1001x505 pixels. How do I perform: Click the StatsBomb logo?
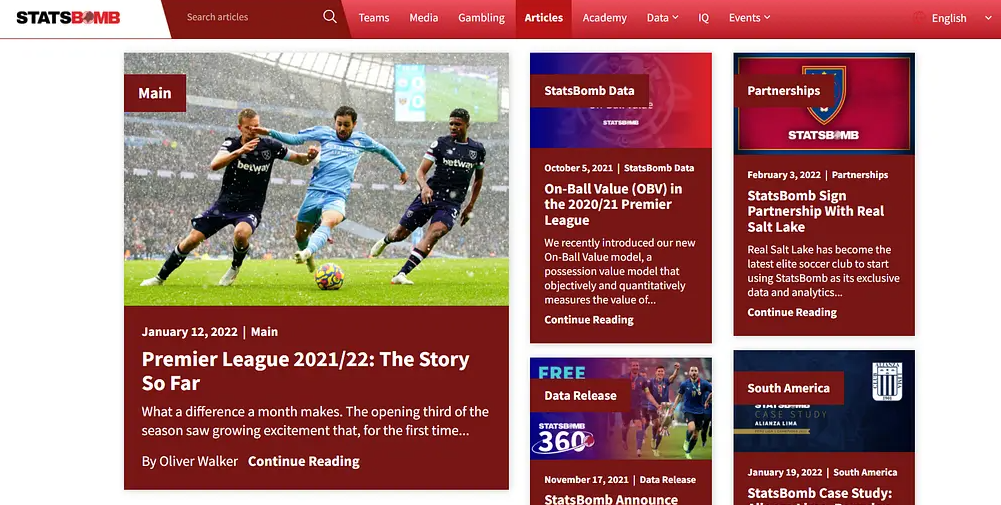pyautogui.click(x=68, y=18)
